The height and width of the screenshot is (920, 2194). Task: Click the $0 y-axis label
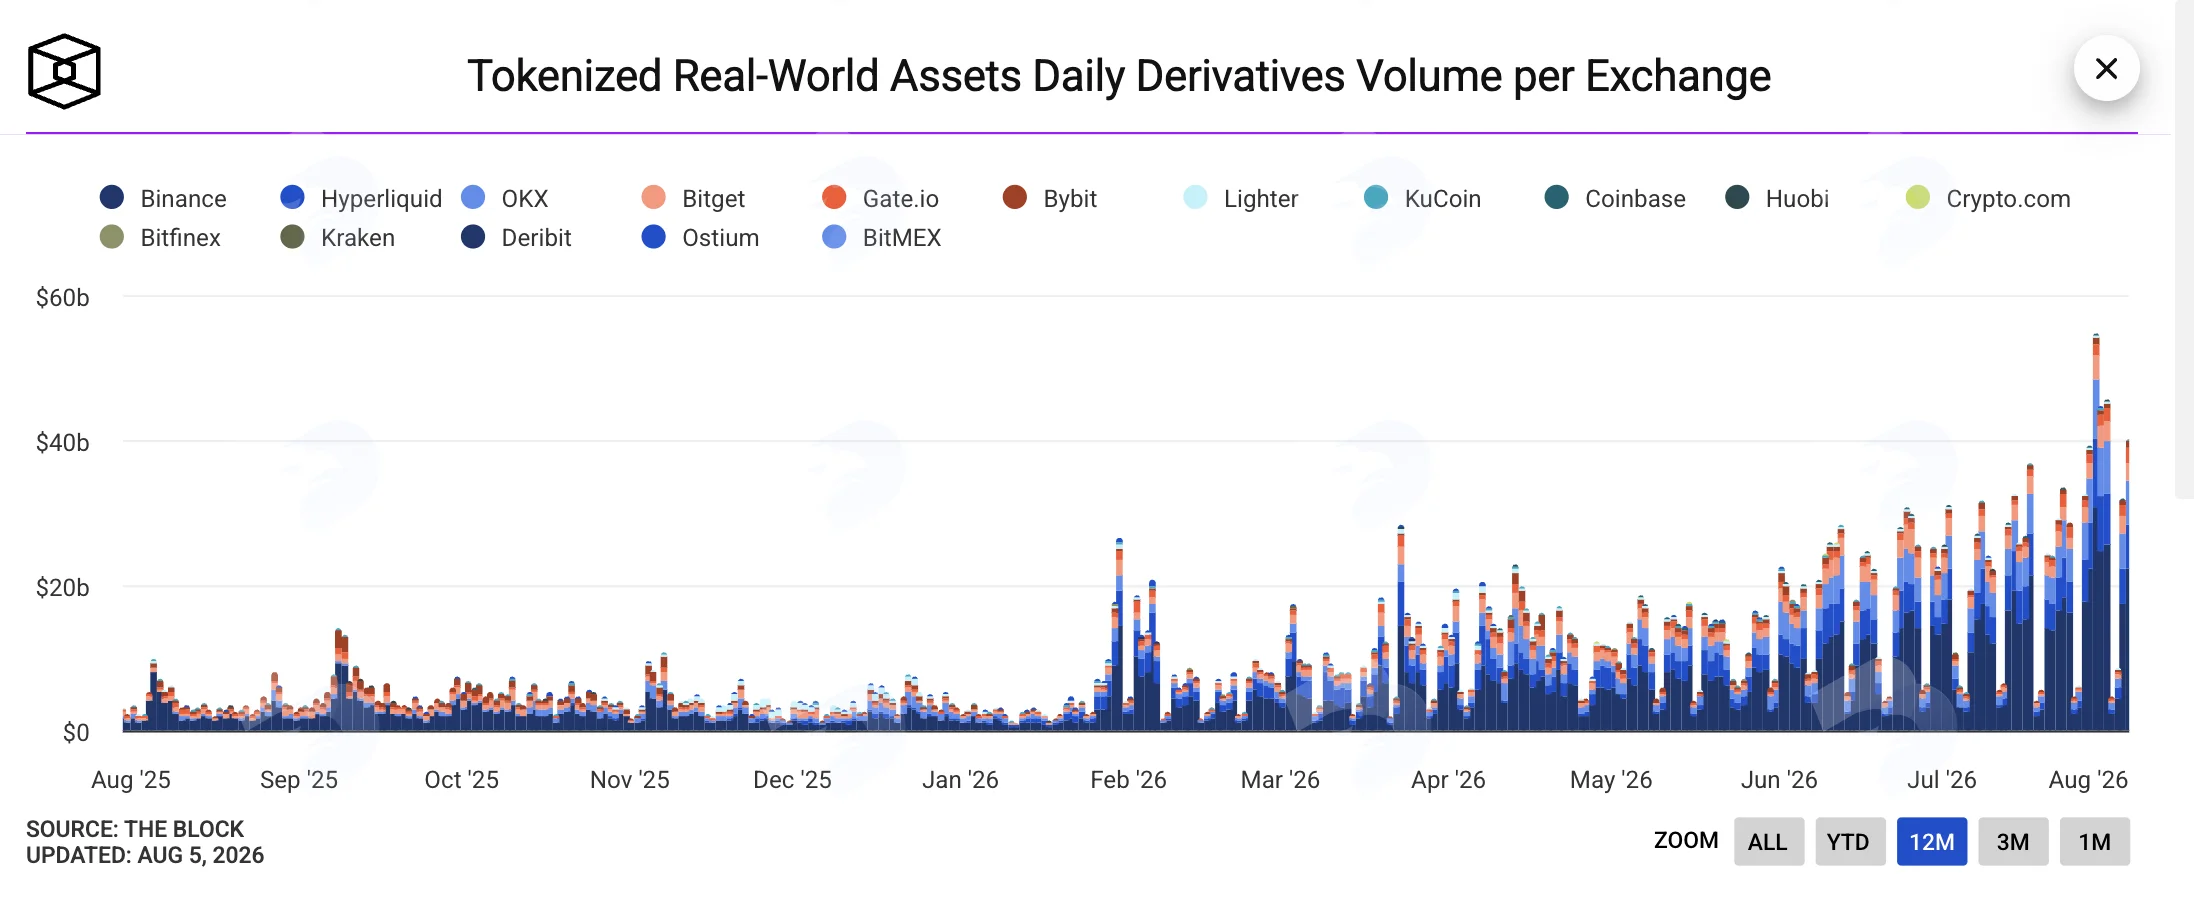[x=76, y=733]
